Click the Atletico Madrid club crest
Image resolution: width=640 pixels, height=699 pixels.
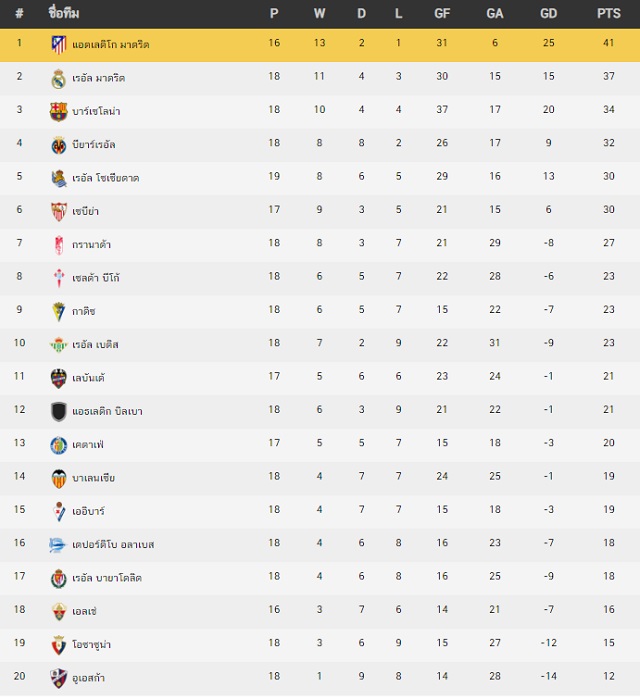point(58,45)
